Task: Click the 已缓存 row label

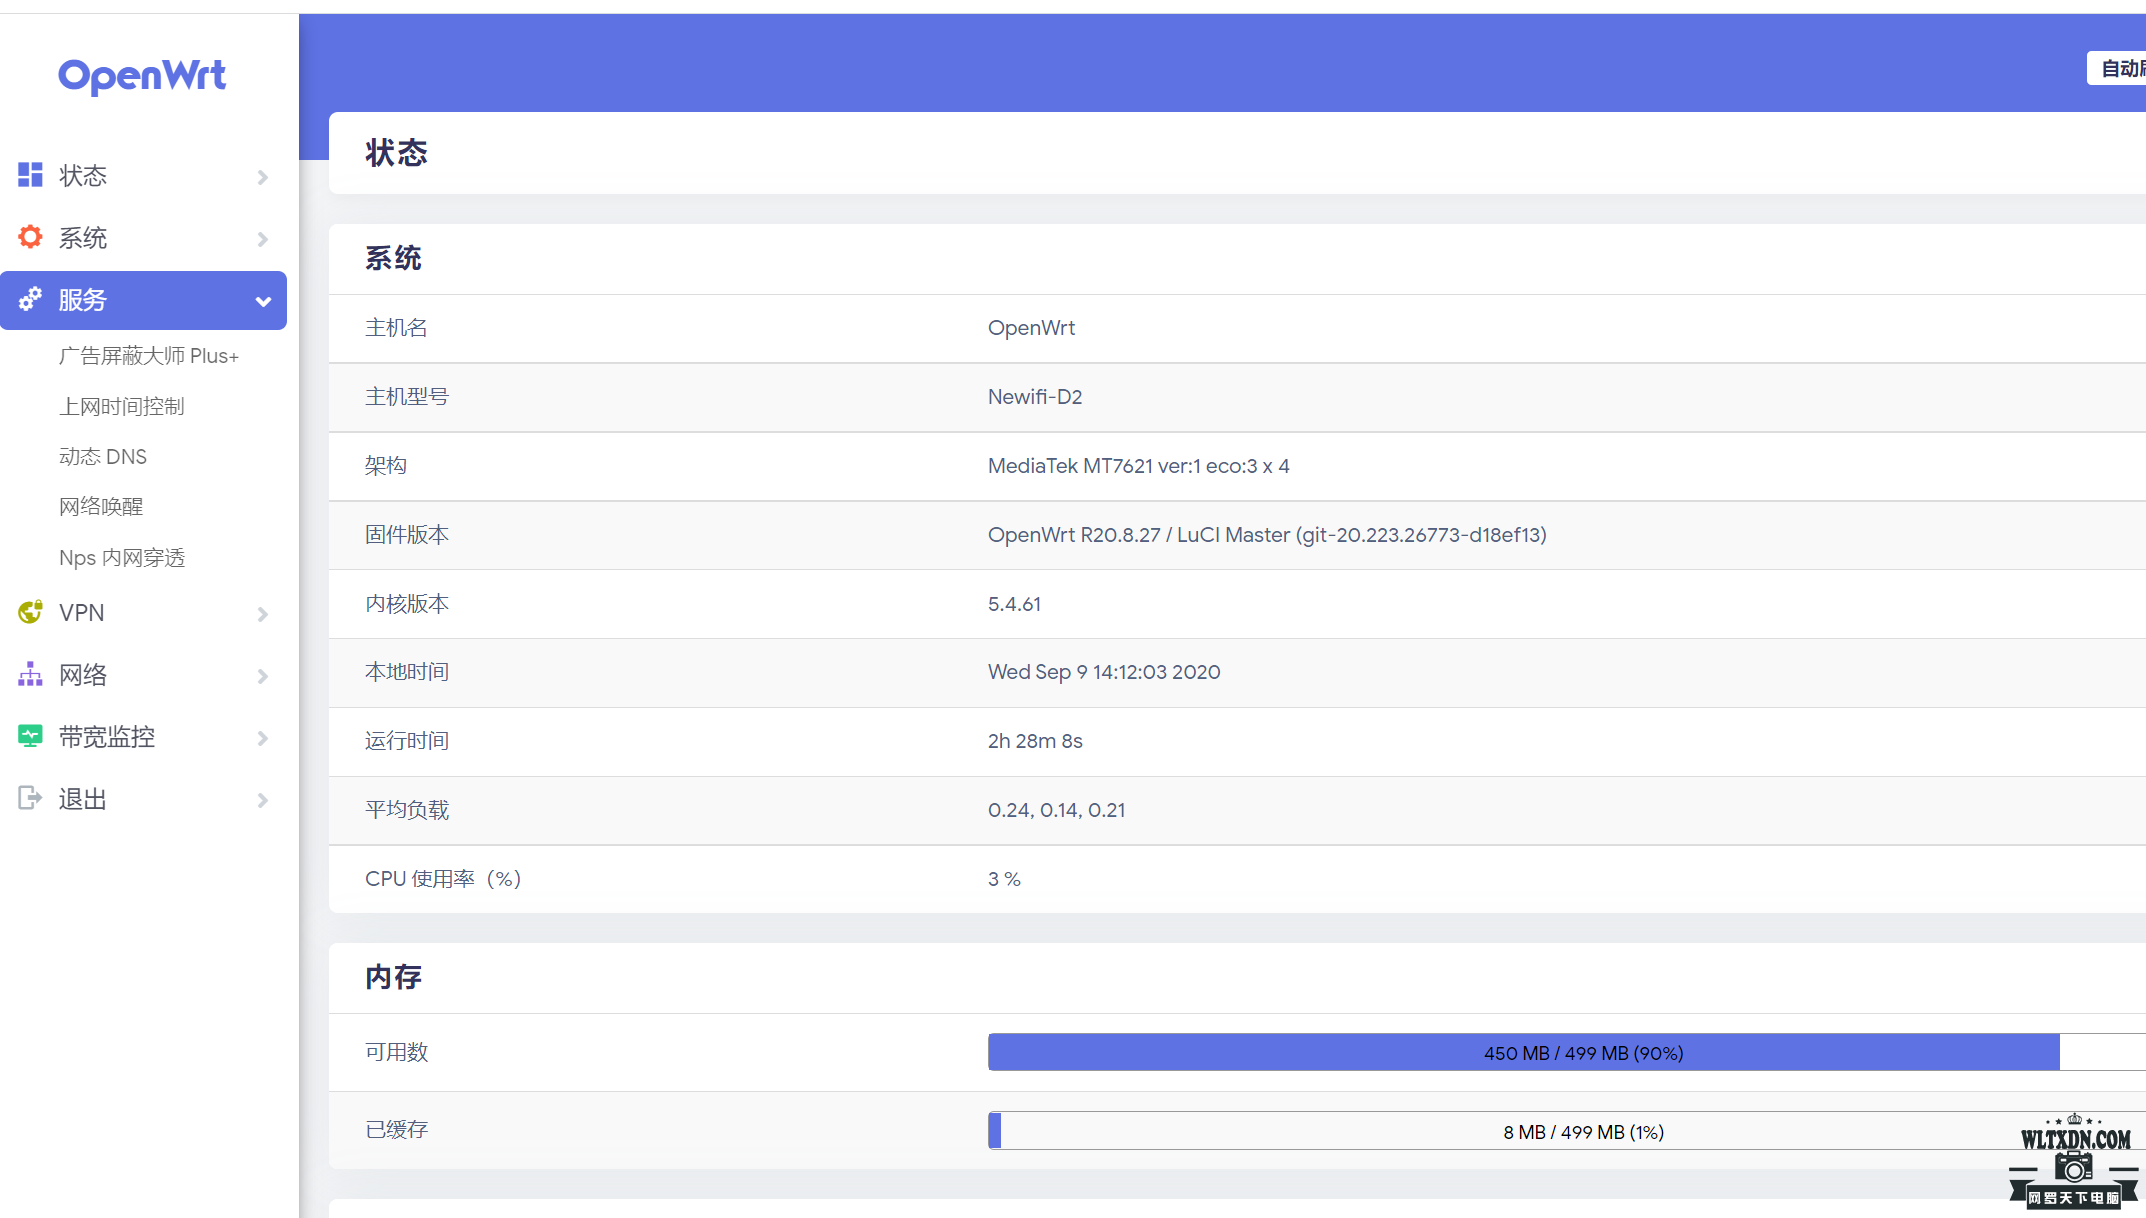Action: [396, 1130]
